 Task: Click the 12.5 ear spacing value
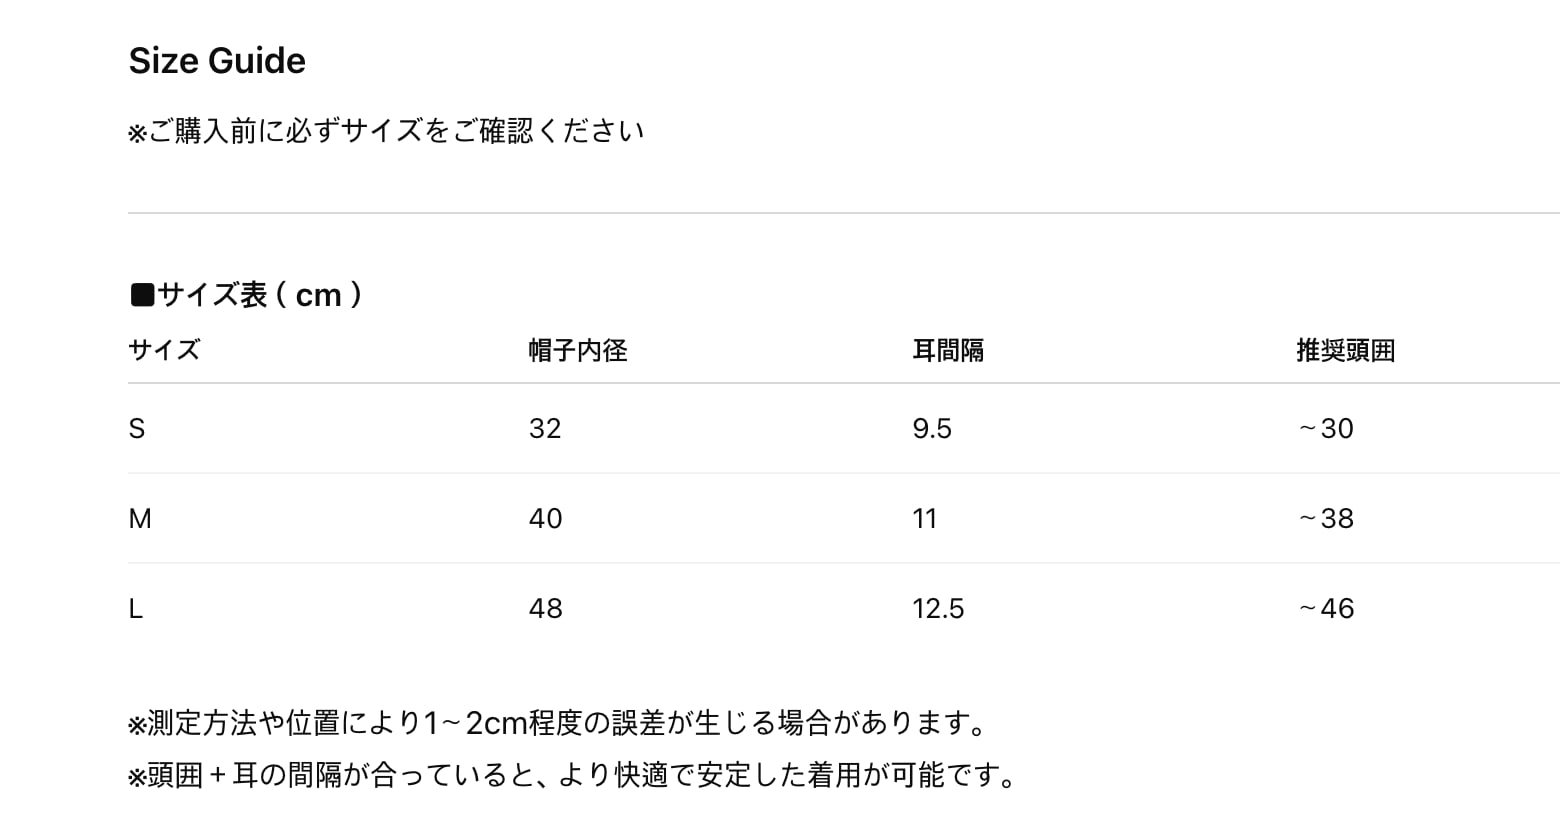[938, 609]
